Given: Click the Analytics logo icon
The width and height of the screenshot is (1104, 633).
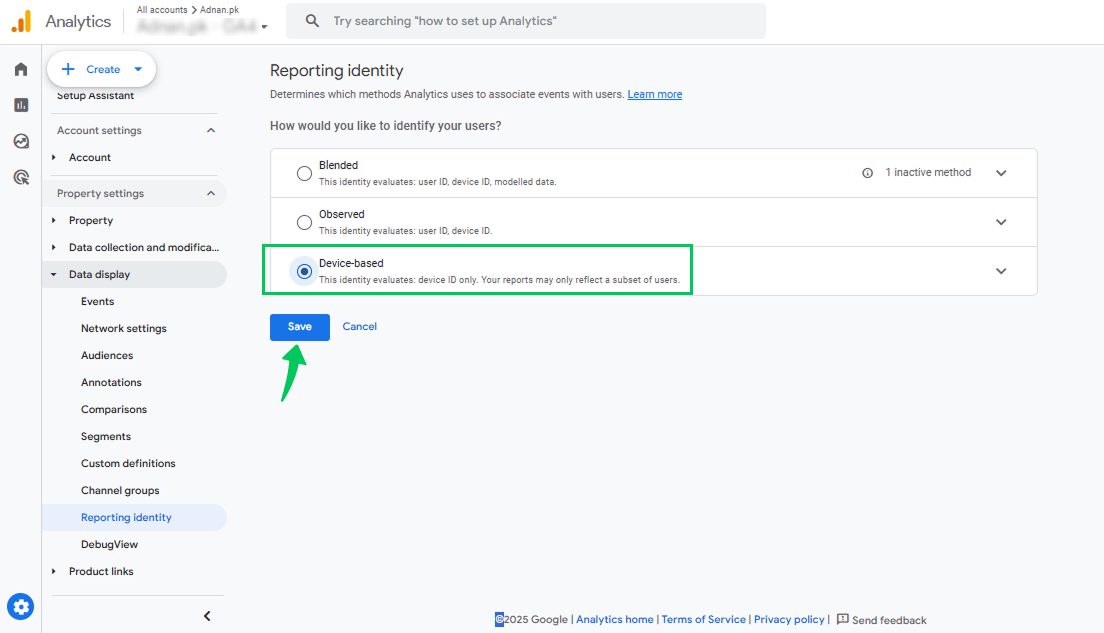Looking at the screenshot, I should pos(21,21).
